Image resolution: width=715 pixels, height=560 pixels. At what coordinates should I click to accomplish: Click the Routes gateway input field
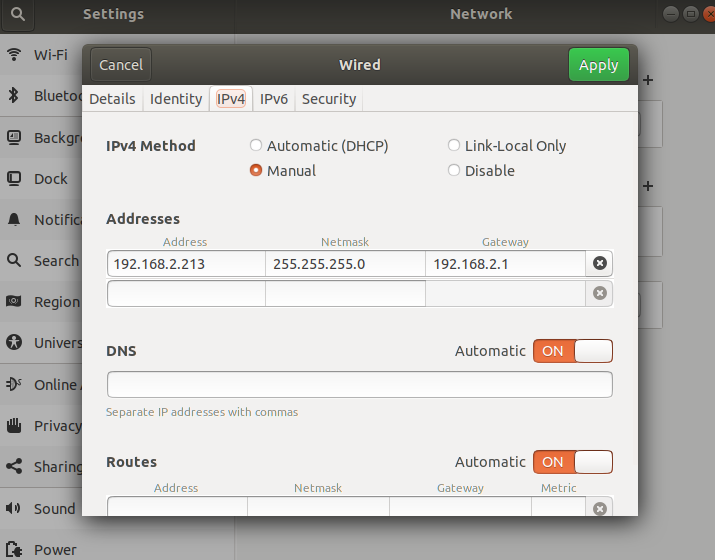tap(461, 507)
